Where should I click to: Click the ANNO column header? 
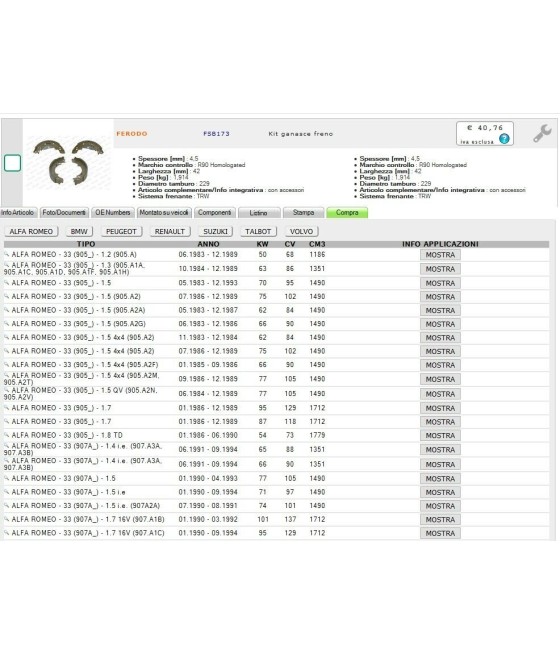(x=208, y=244)
